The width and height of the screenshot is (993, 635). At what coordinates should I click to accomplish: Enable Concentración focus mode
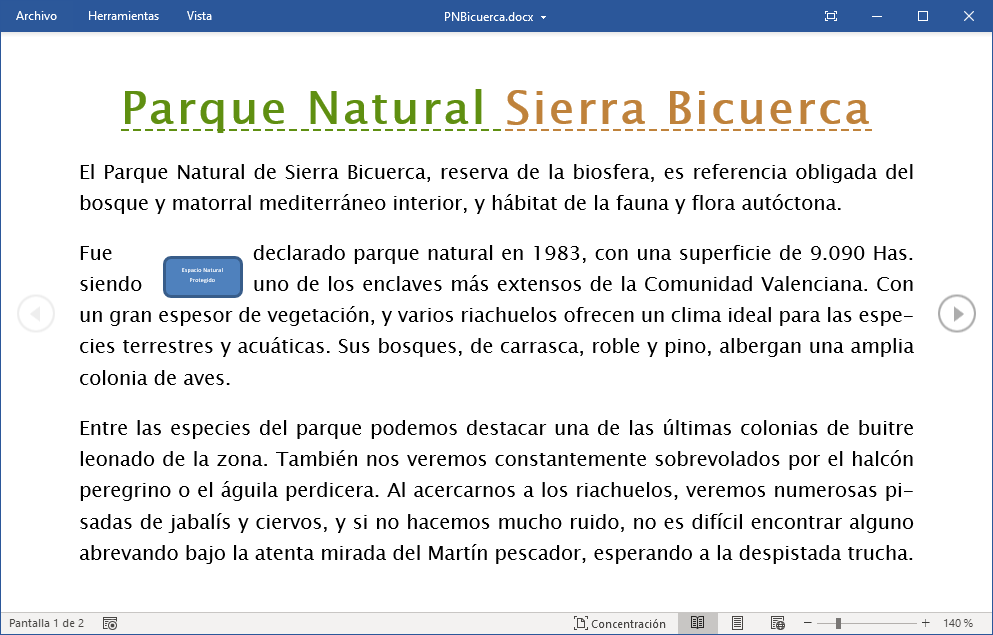(x=620, y=623)
